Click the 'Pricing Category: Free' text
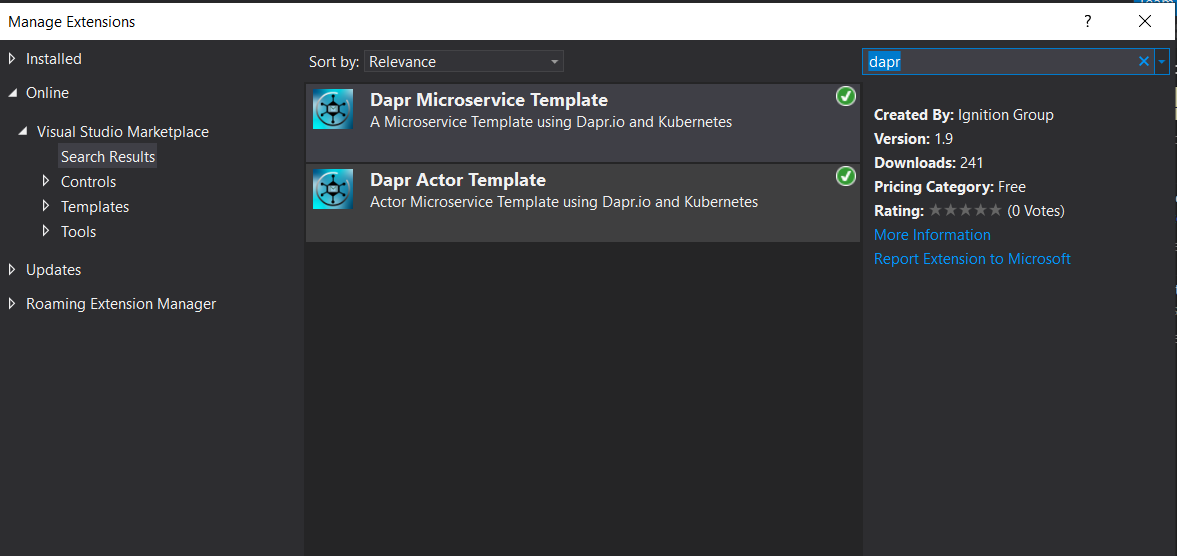This screenshot has height=556, width=1177. point(950,187)
